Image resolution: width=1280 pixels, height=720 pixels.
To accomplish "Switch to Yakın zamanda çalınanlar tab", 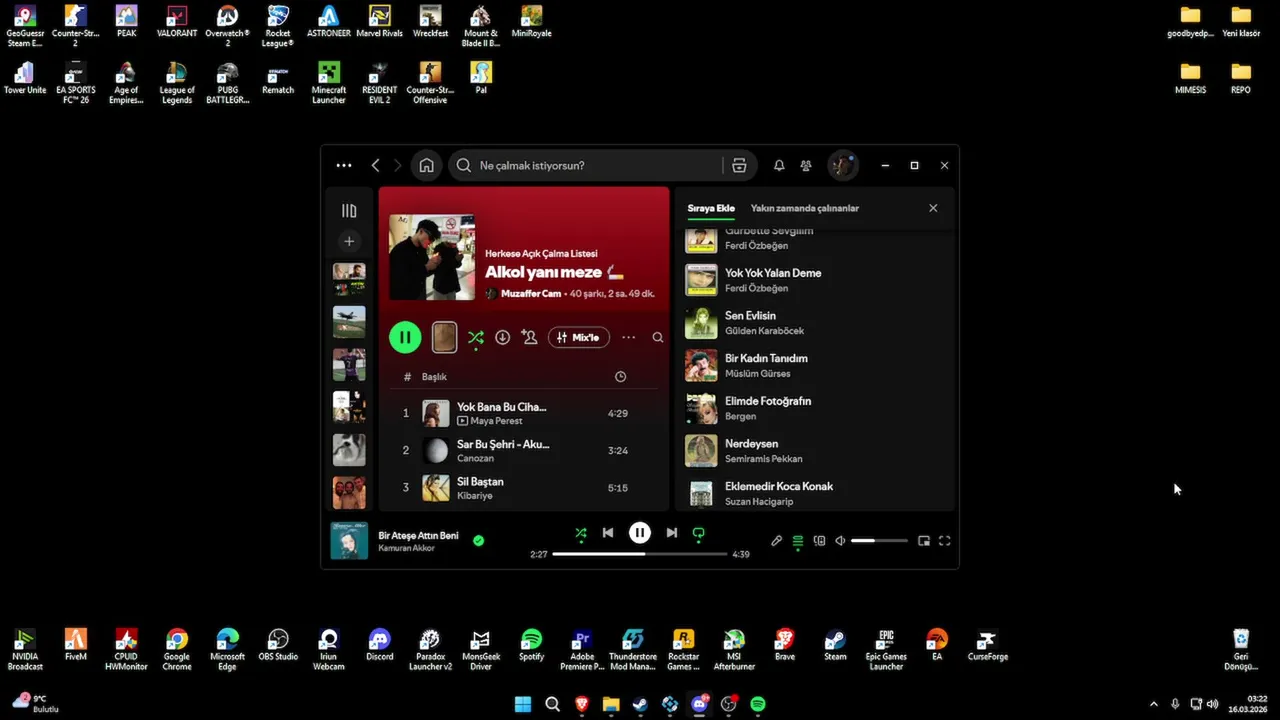I will click(x=805, y=208).
